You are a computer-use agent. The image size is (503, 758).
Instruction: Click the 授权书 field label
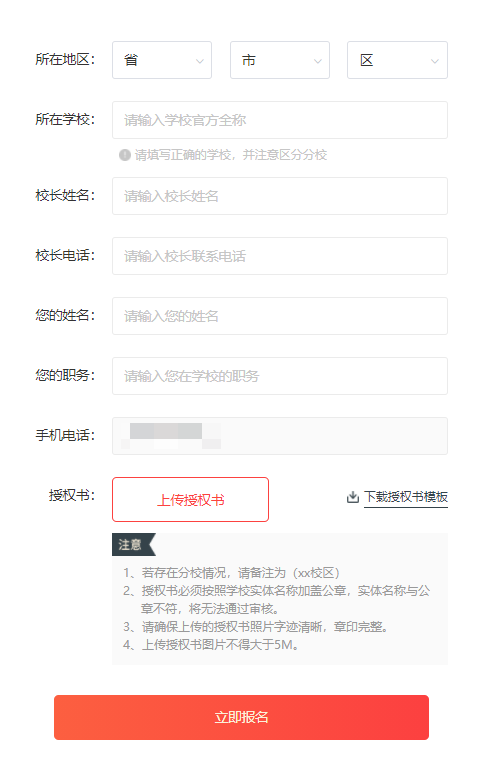coord(72,495)
